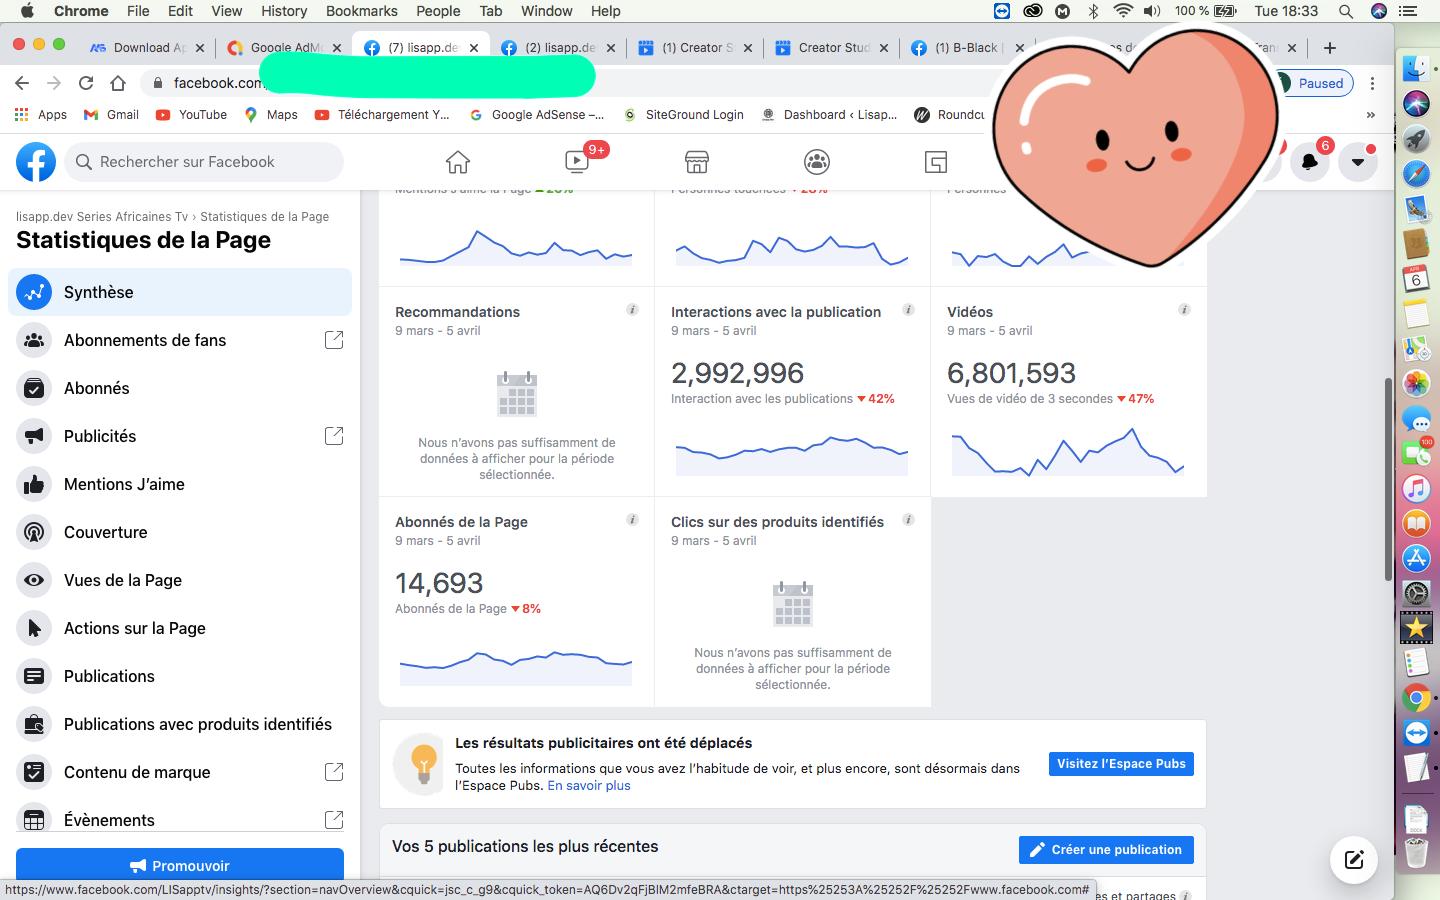Open the account menu down arrow
The height and width of the screenshot is (900, 1440).
click(1358, 162)
